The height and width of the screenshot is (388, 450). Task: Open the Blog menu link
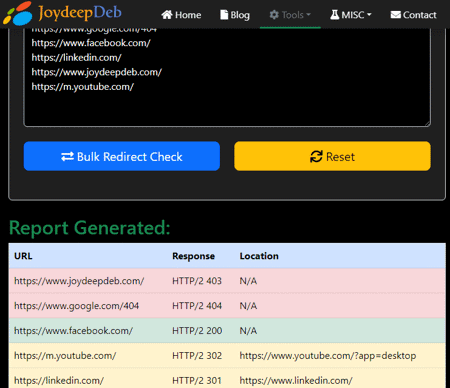tap(235, 15)
